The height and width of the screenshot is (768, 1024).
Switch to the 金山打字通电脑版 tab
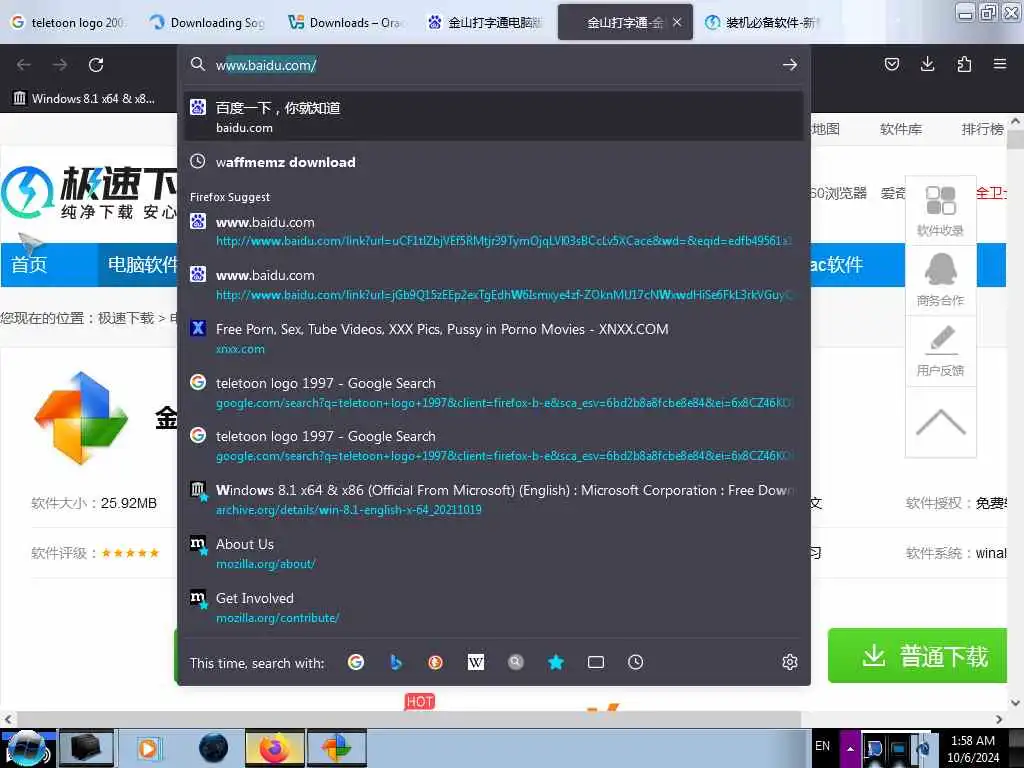click(x=487, y=22)
